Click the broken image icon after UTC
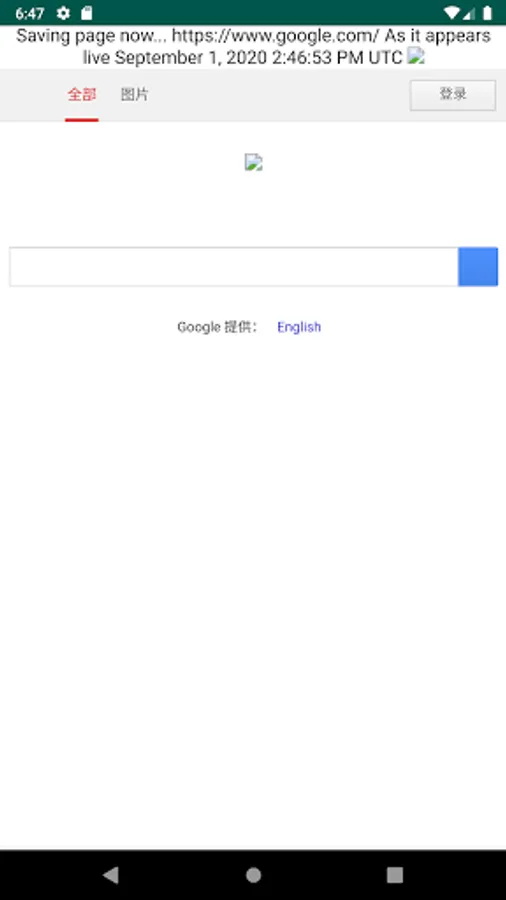Image resolution: width=506 pixels, height=900 pixels. pos(415,56)
